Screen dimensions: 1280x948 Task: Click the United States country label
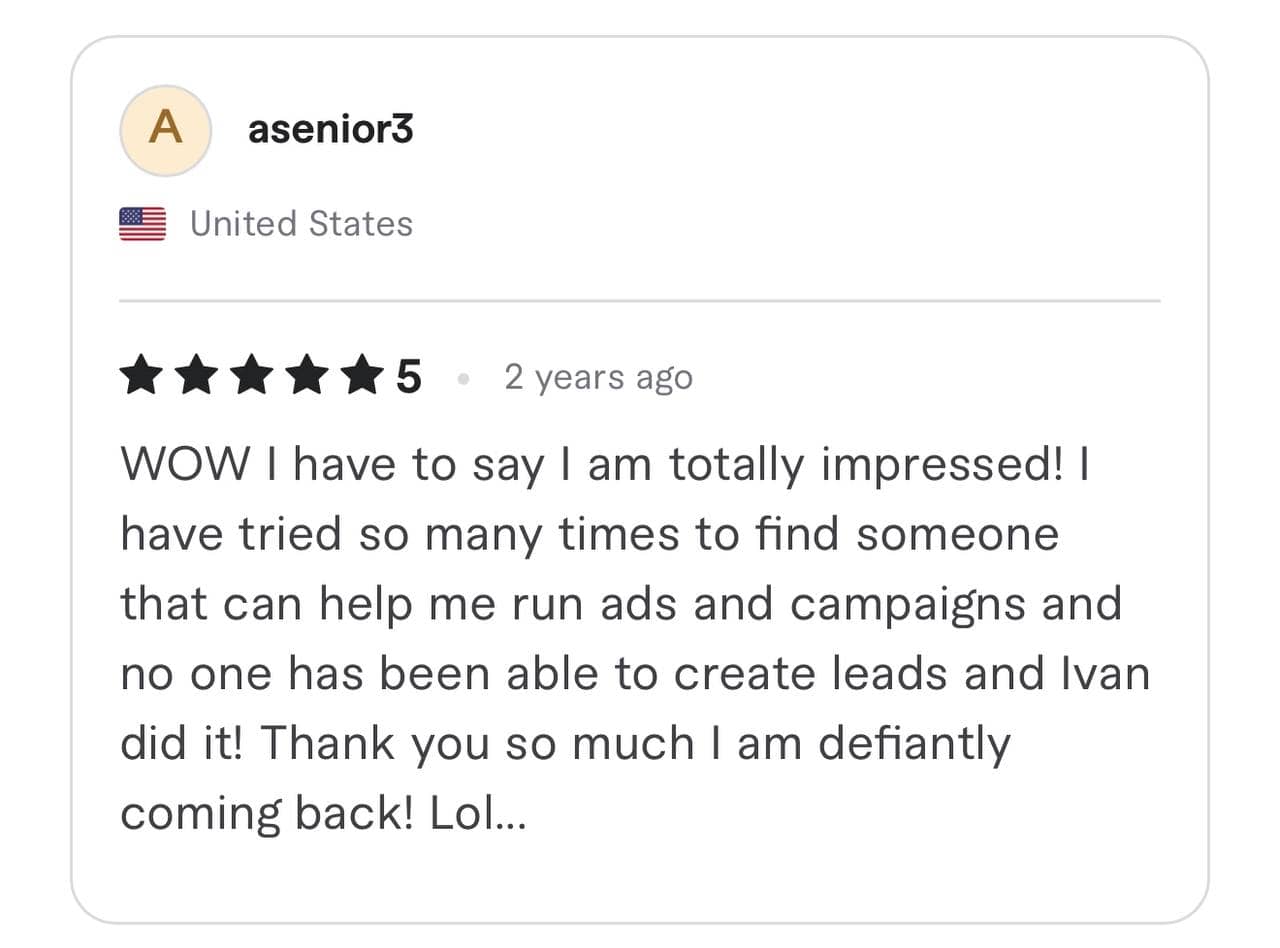pyautogui.click(x=301, y=224)
